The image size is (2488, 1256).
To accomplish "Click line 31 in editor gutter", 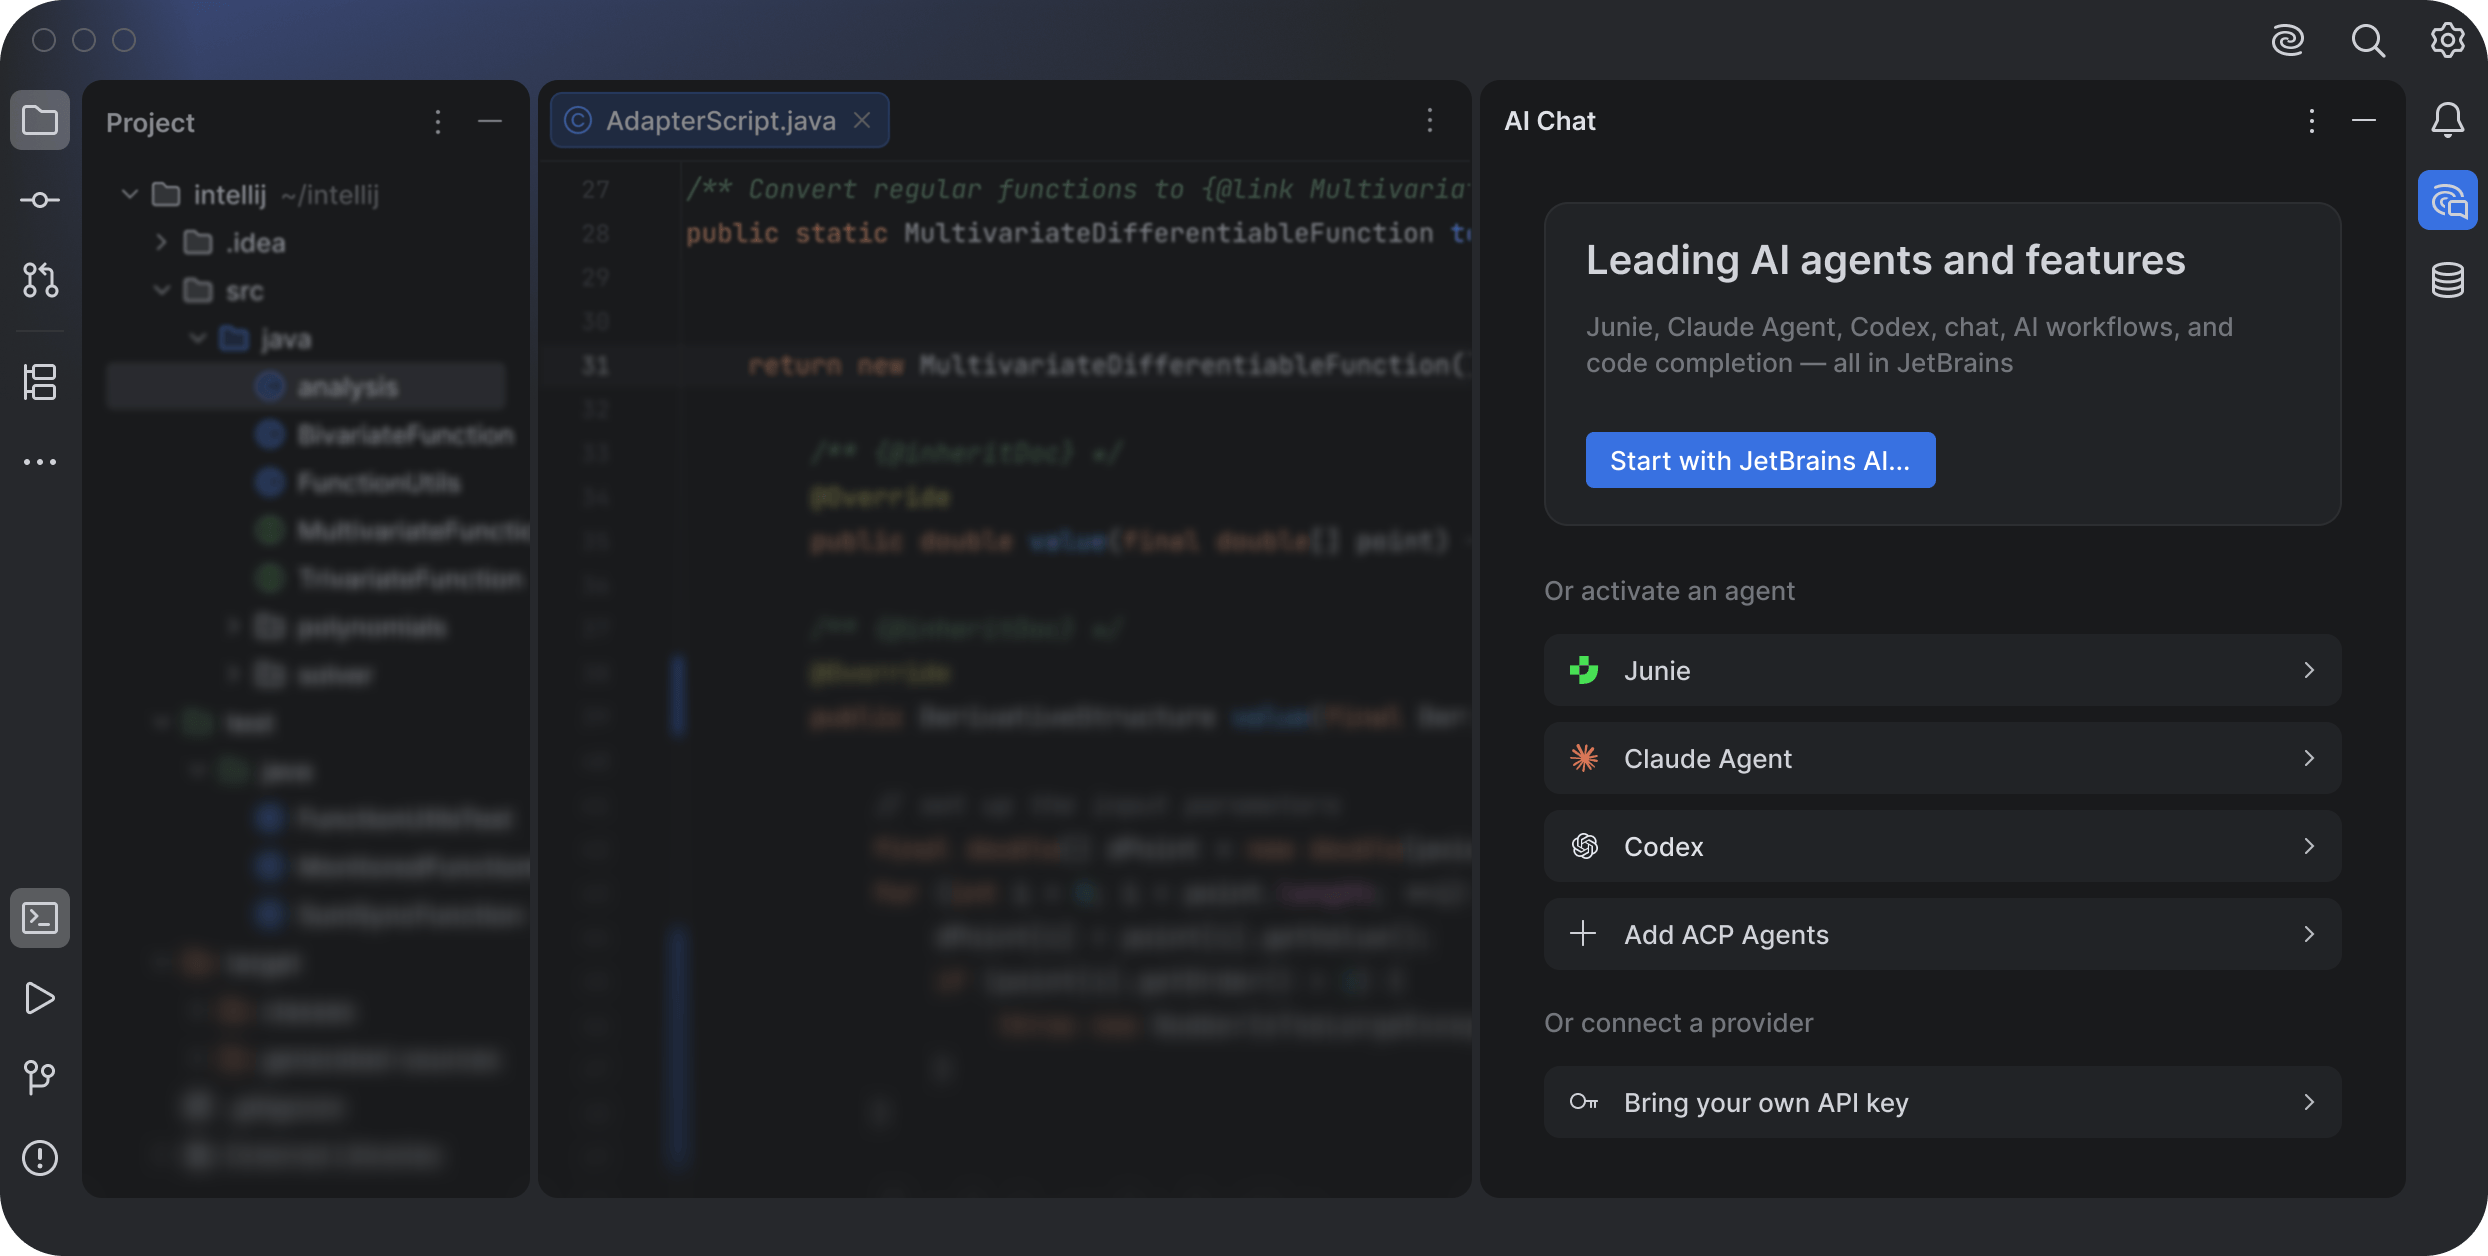I will tap(595, 365).
